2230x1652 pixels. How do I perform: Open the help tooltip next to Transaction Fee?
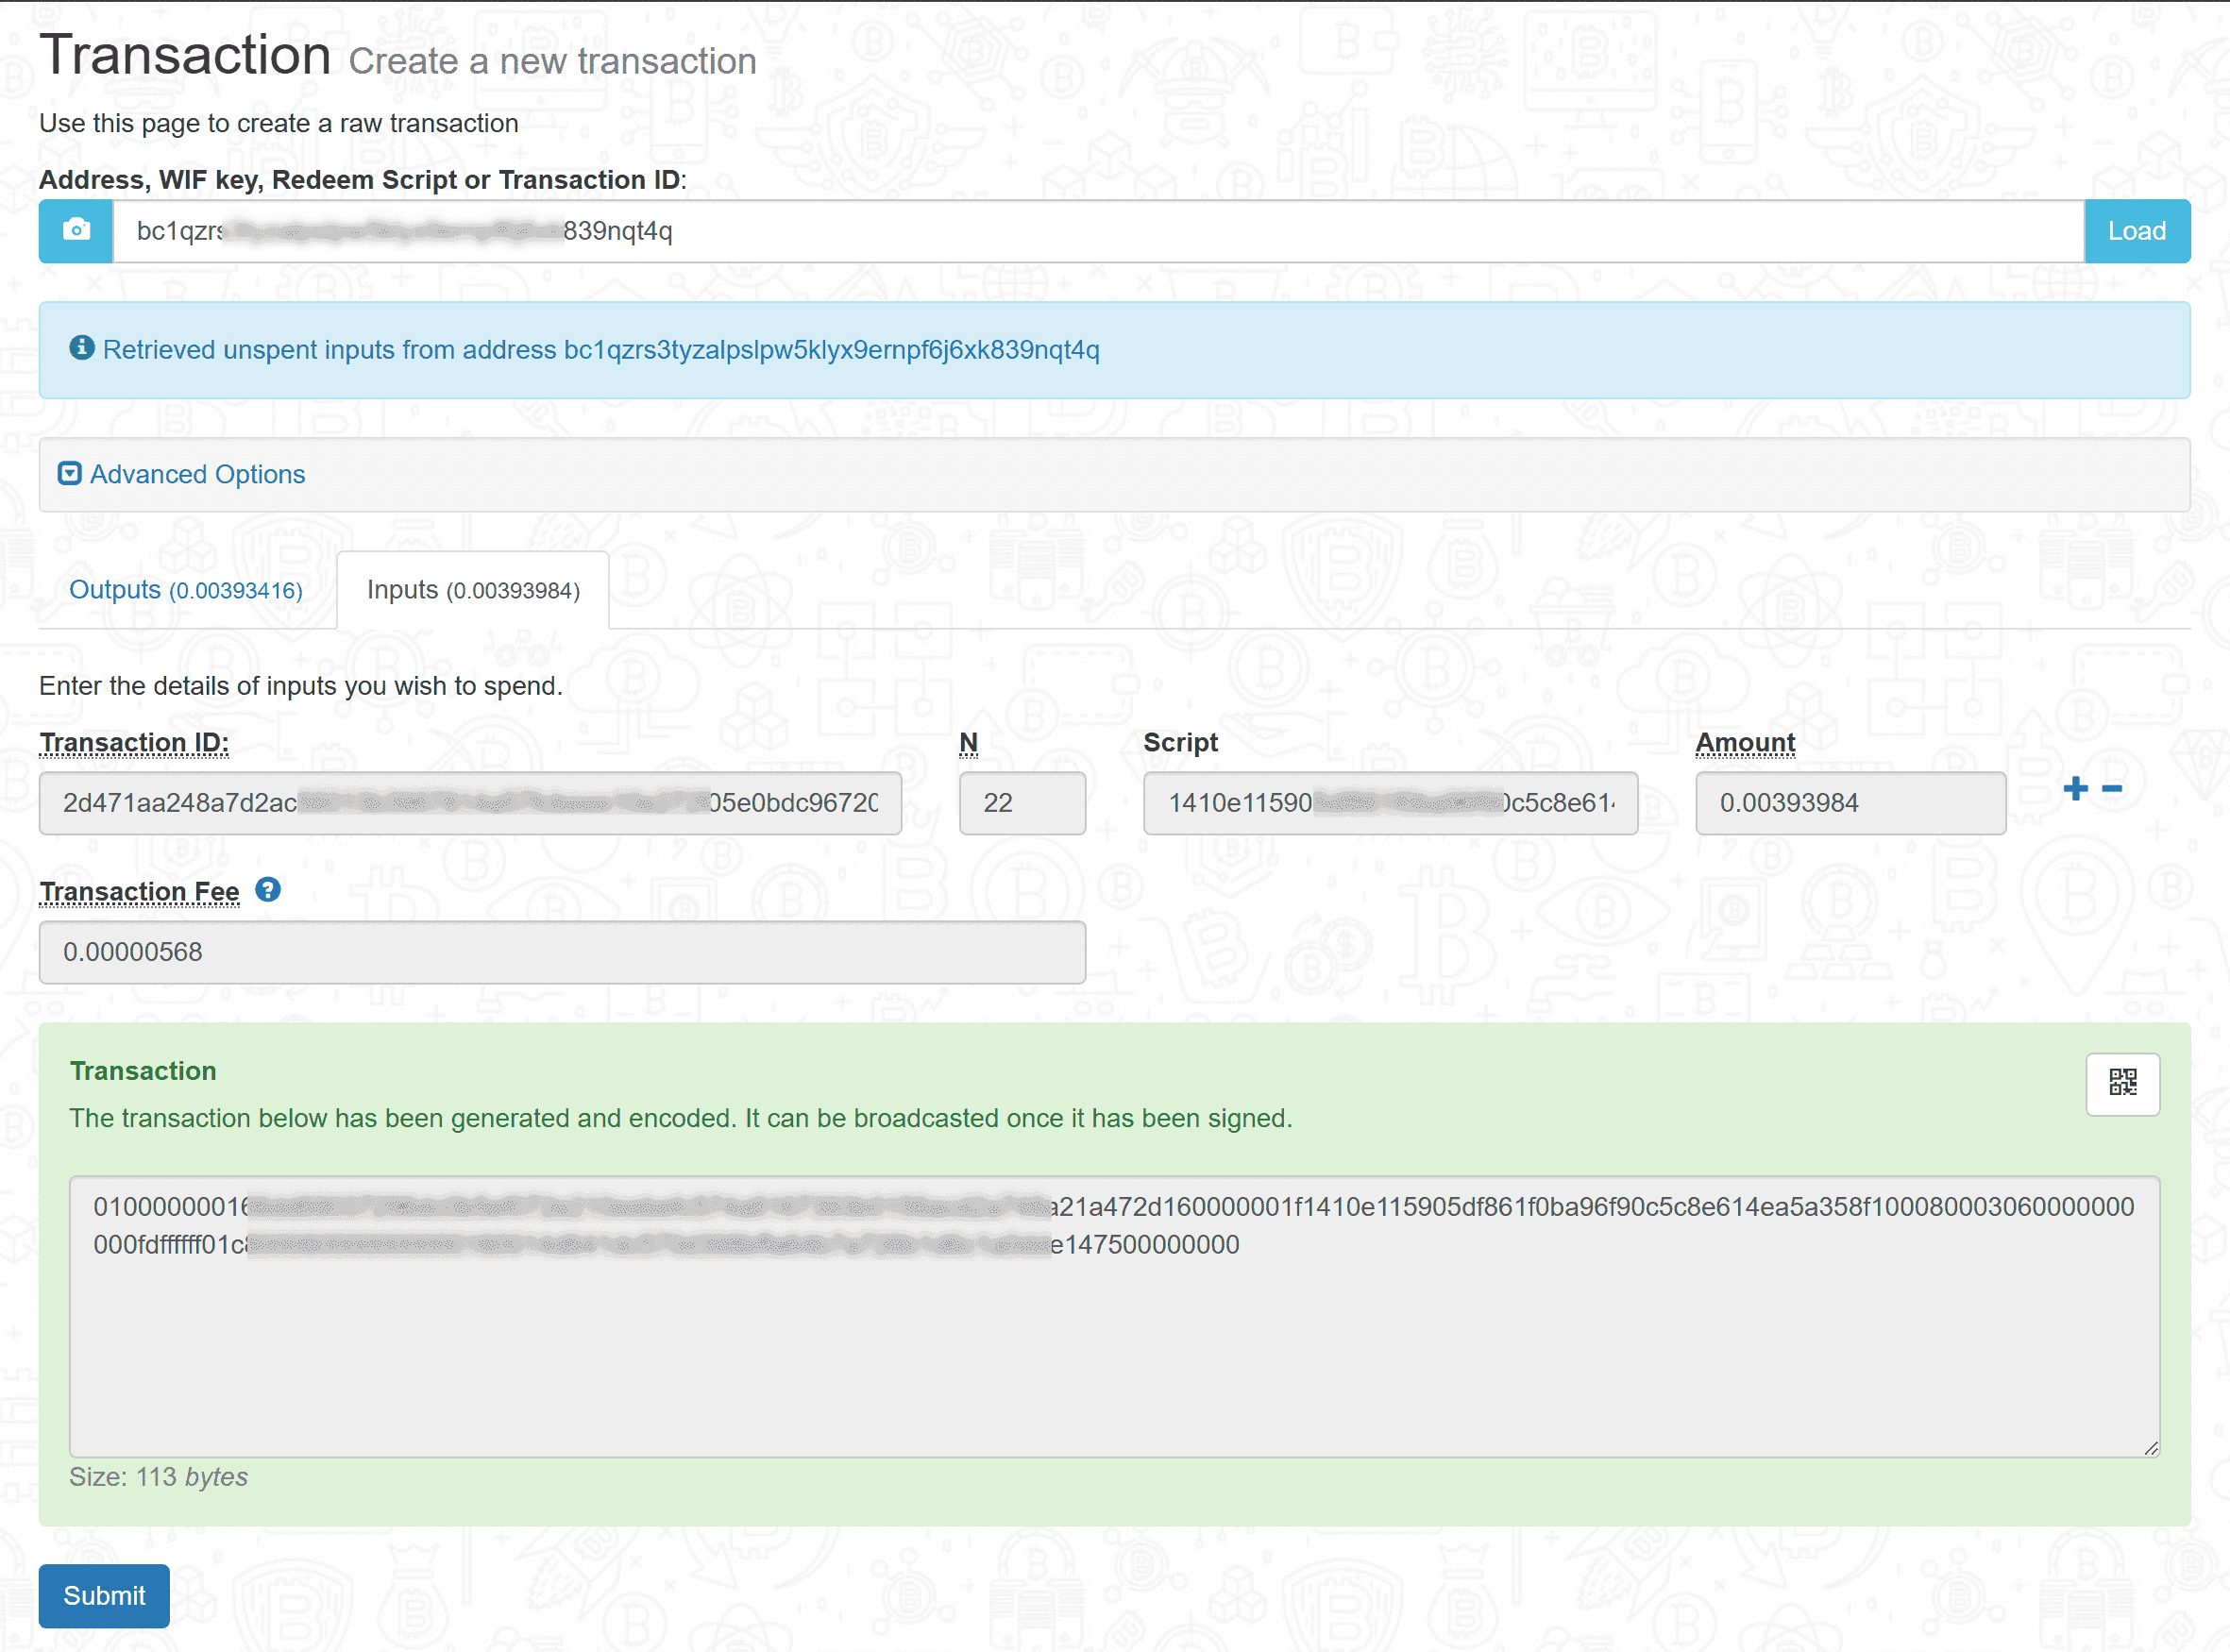click(267, 890)
